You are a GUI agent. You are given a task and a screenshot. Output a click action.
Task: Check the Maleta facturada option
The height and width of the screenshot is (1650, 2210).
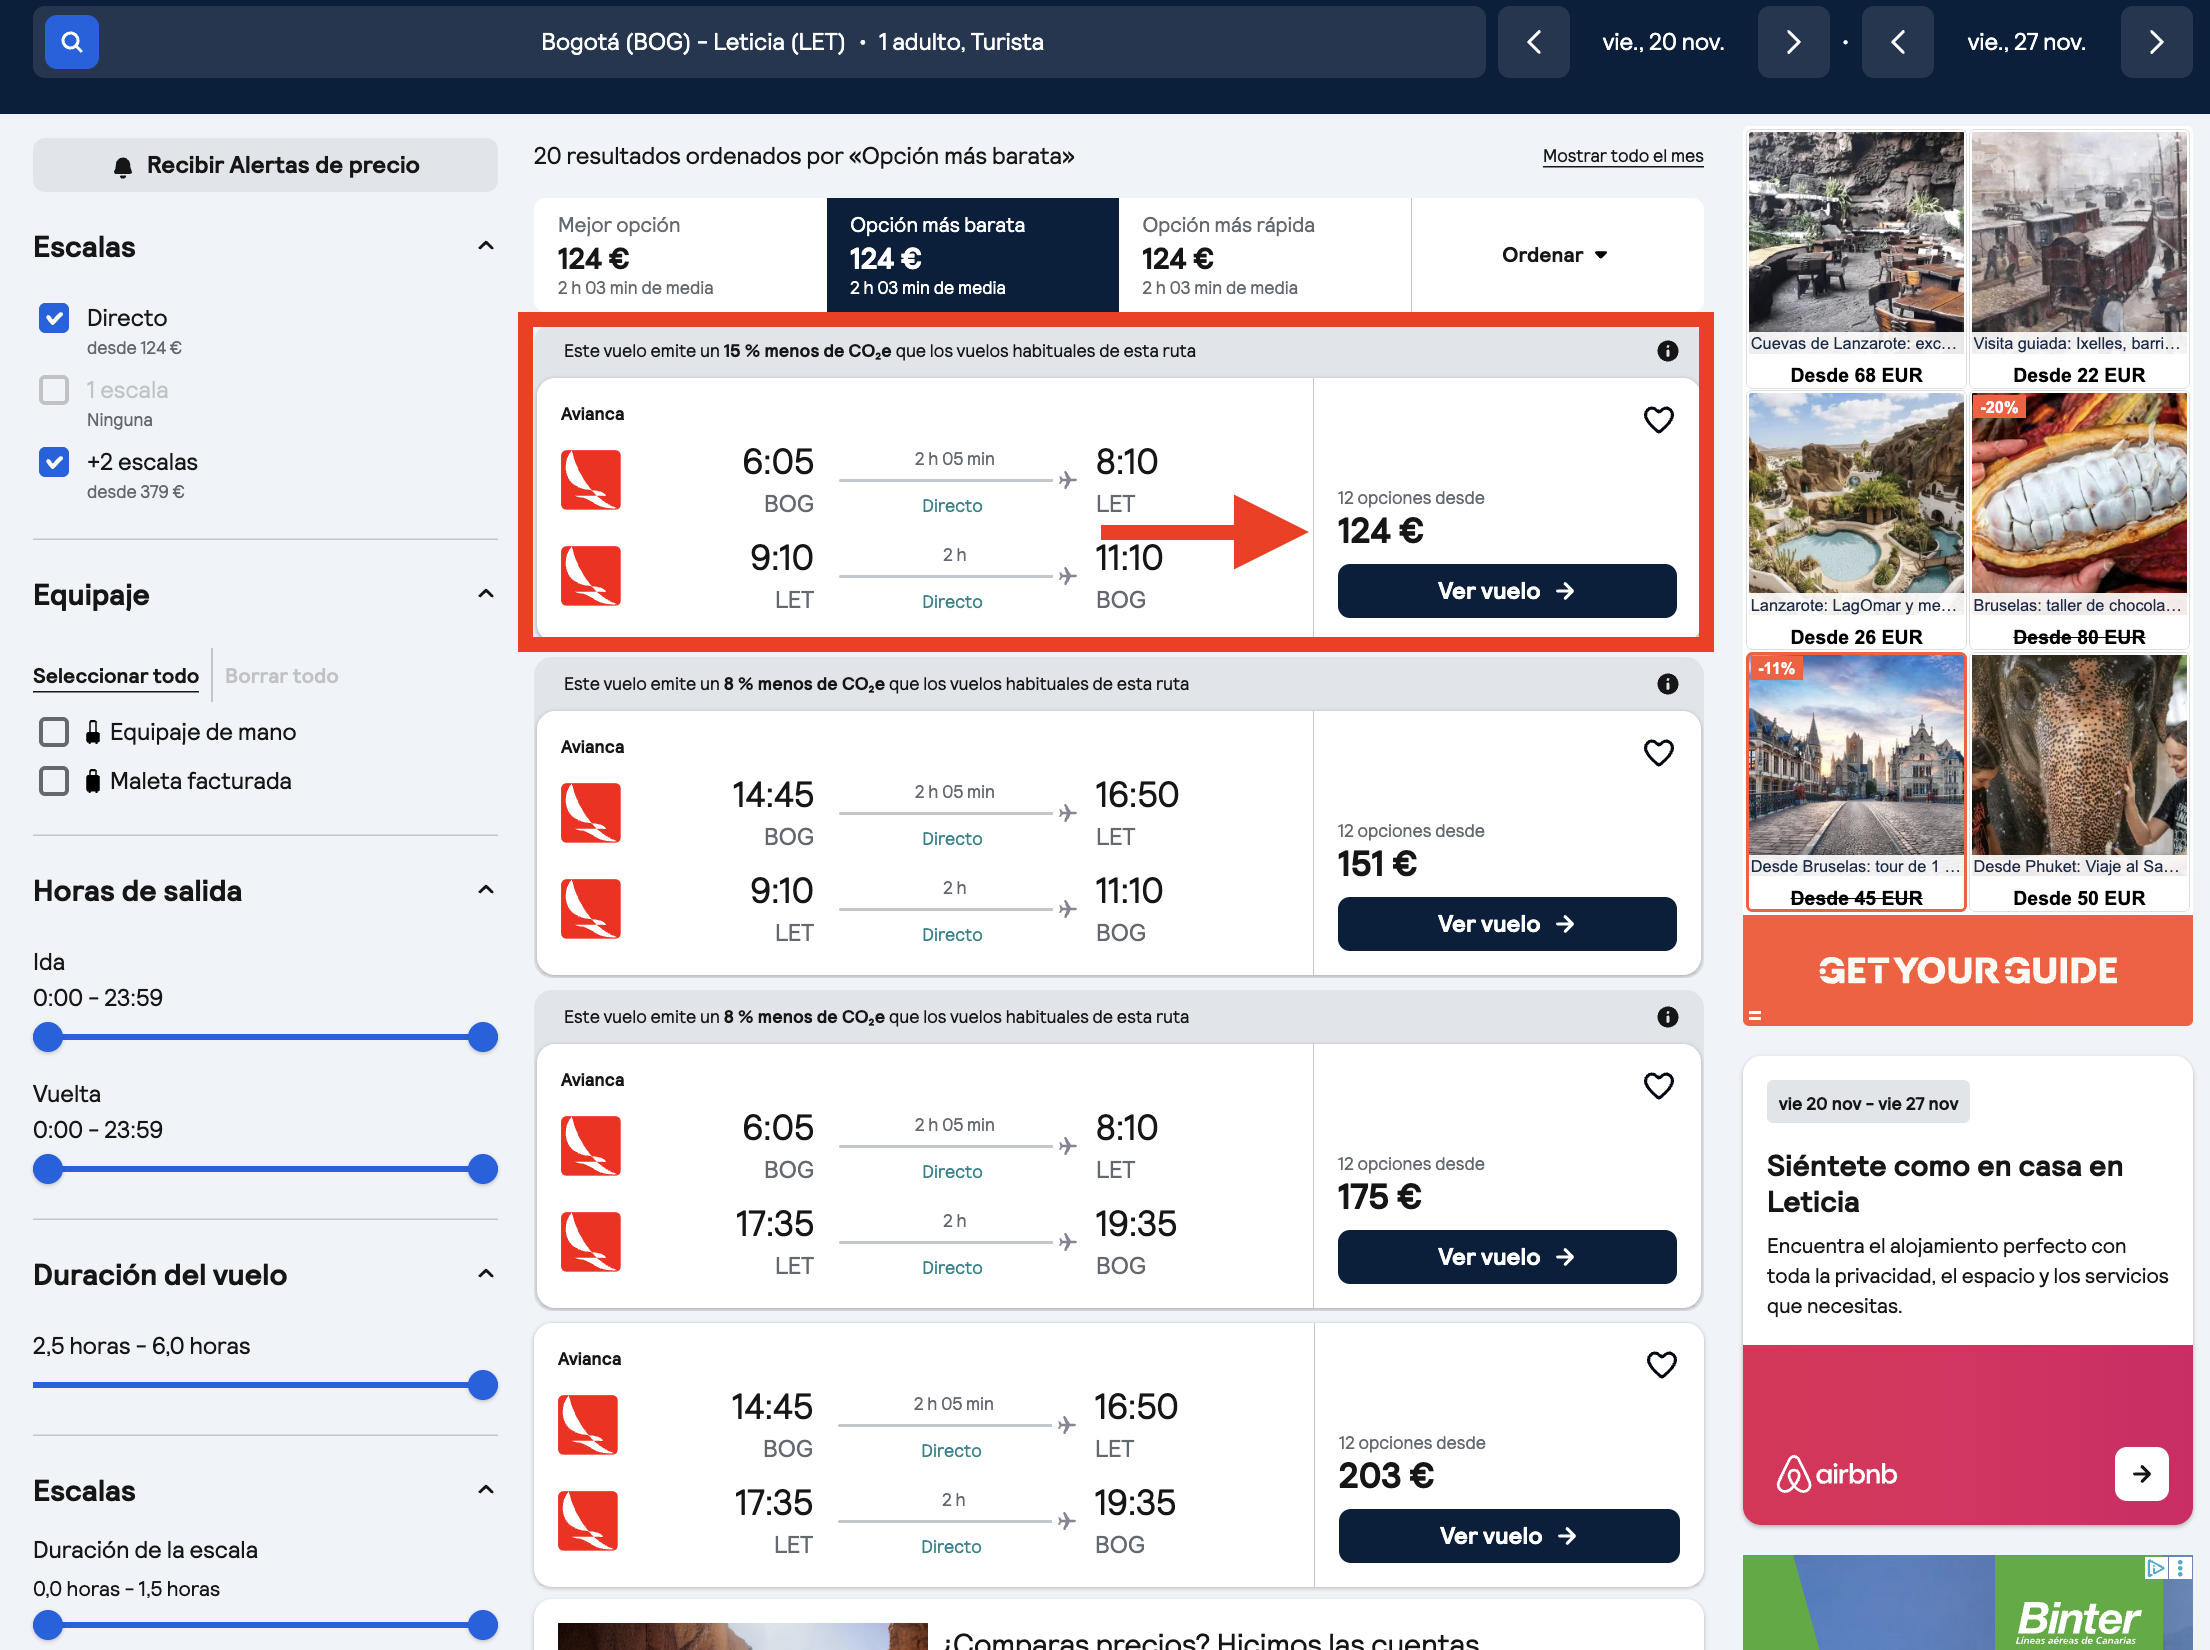pyautogui.click(x=54, y=781)
